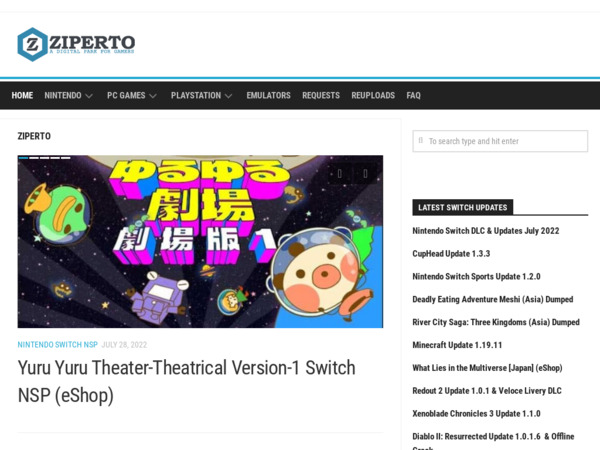Click the ZIPERTO section heading
This screenshot has width=600, height=450.
pos(34,136)
